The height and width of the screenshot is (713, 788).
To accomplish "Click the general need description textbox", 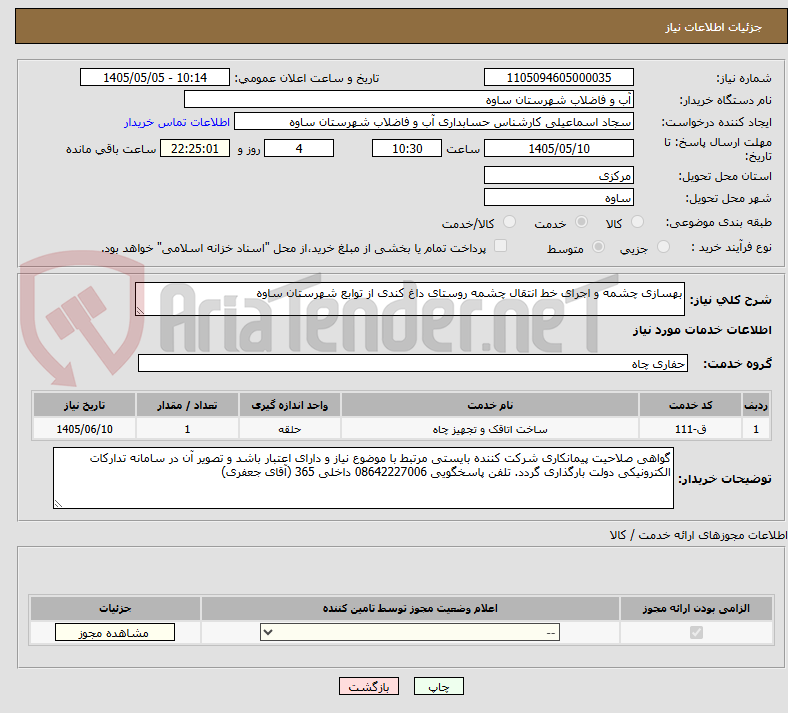I will pos(410,299).
